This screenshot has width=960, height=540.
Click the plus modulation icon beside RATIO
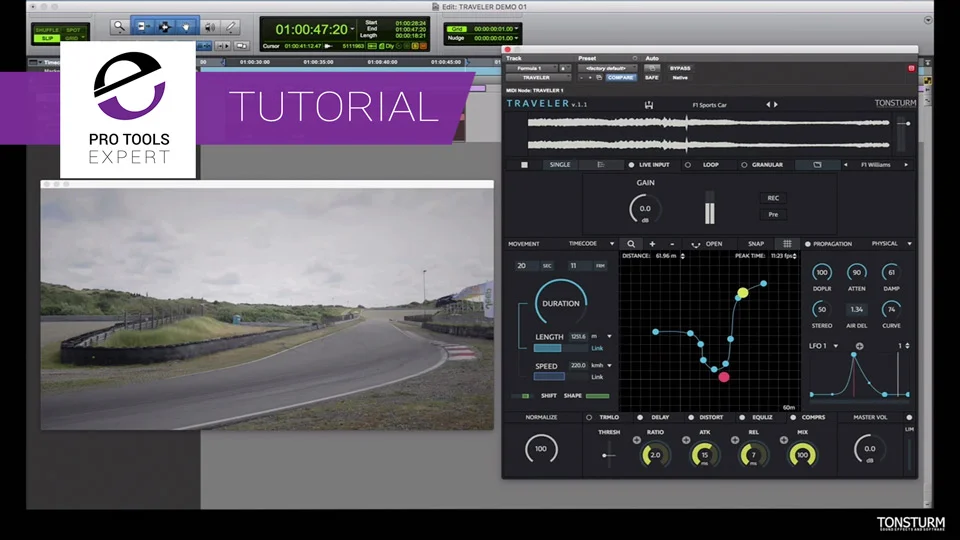click(x=637, y=440)
